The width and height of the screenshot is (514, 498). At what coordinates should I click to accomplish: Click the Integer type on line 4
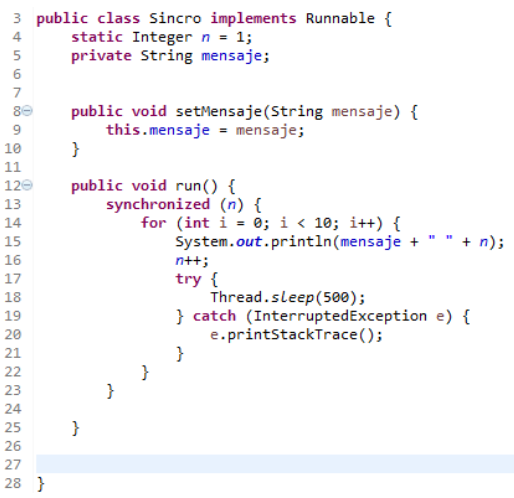pos(162,37)
